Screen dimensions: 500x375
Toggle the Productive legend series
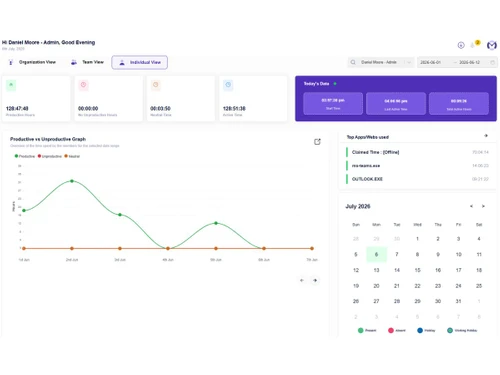pos(25,156)
